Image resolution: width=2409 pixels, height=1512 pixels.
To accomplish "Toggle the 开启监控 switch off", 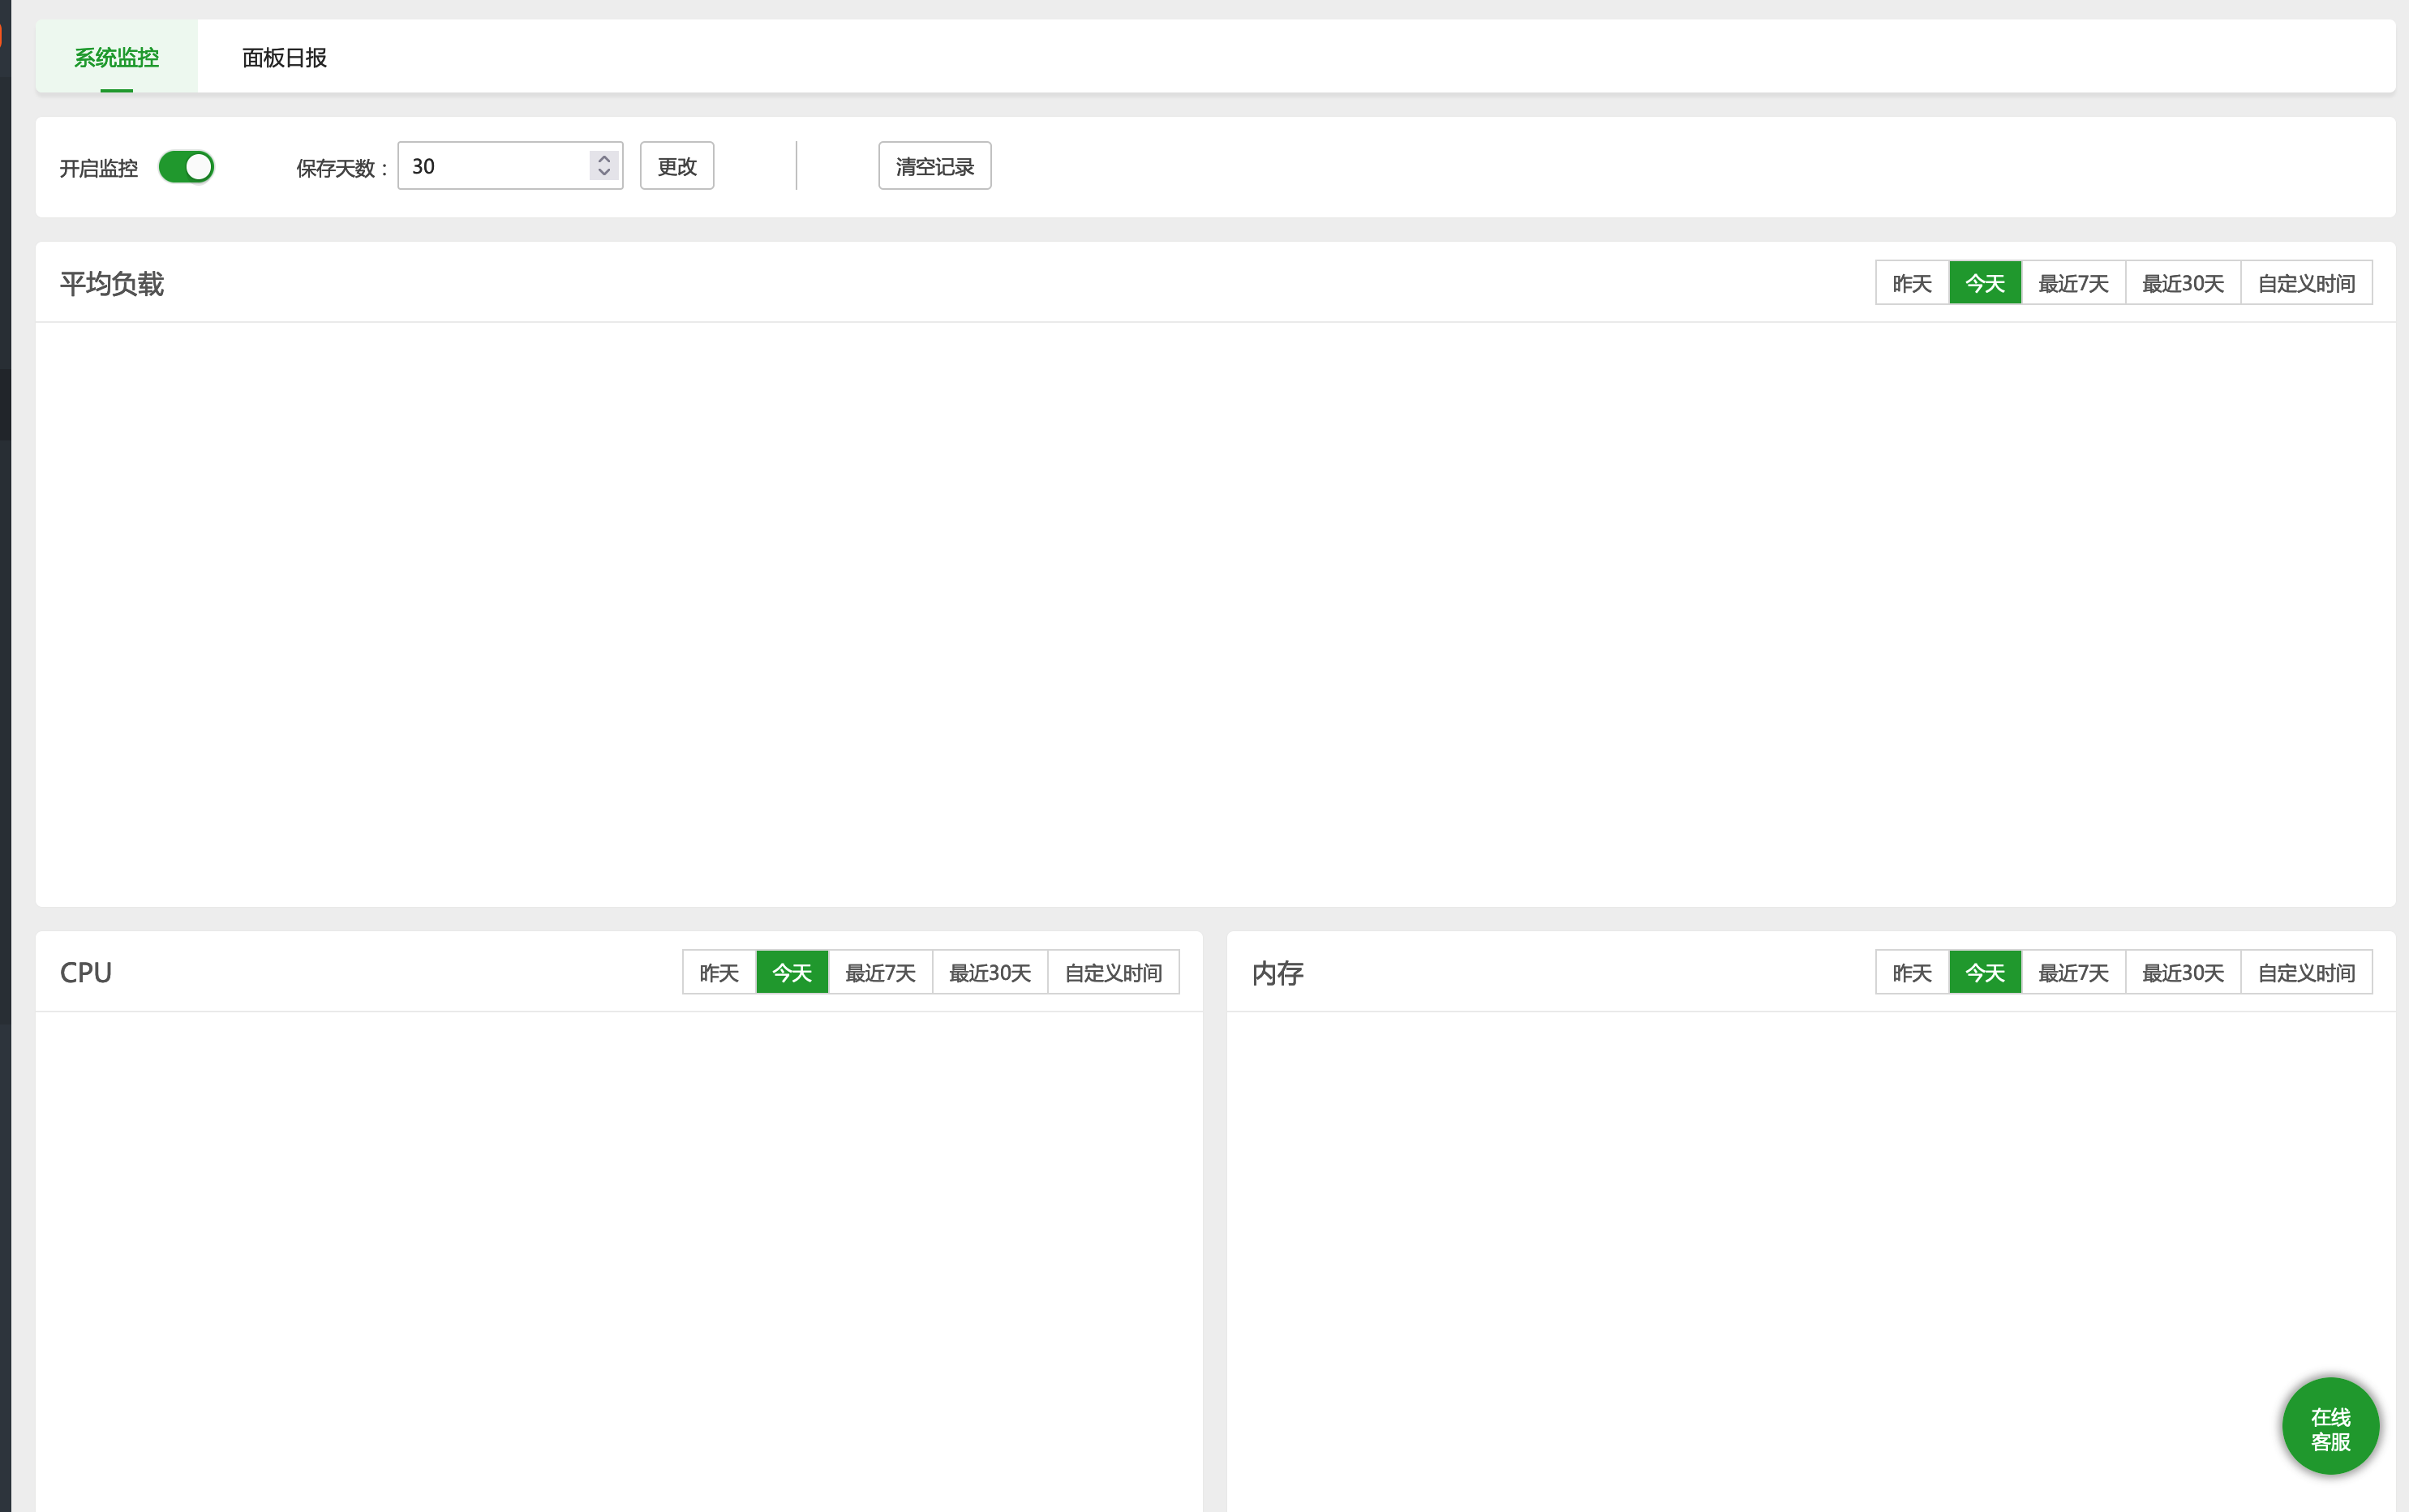I will (x=186, y=167).
